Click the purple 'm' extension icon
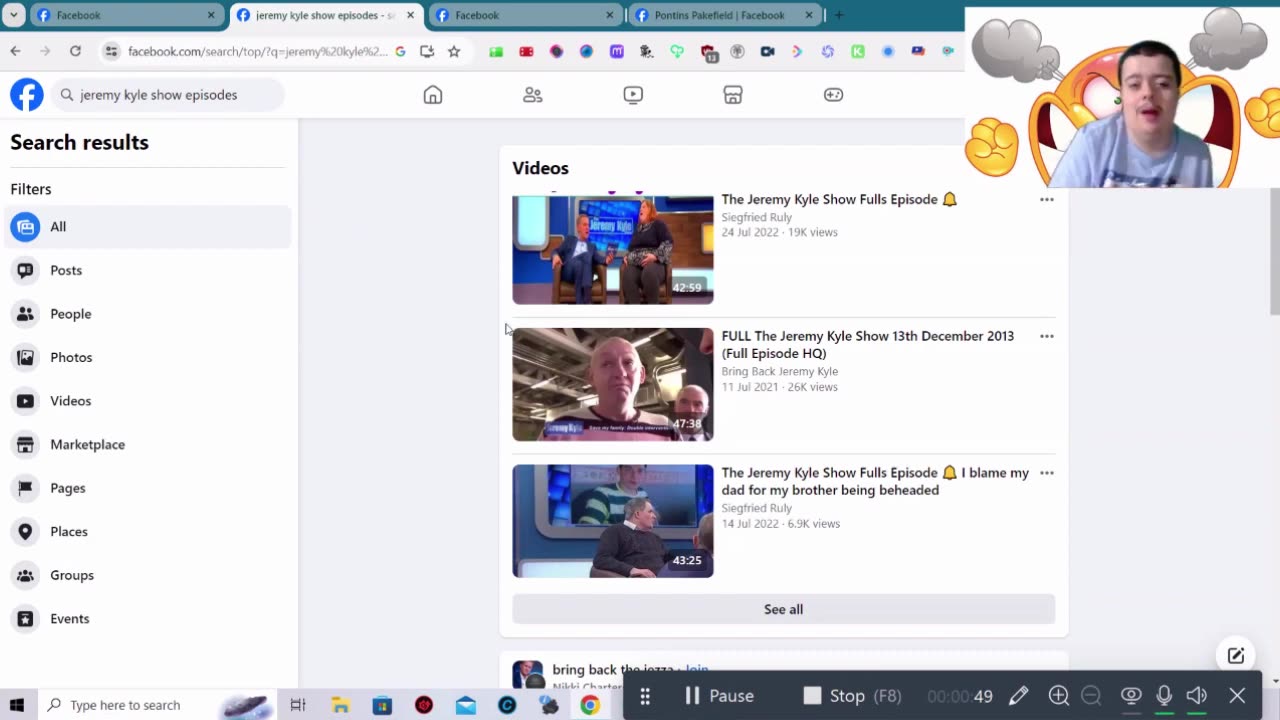 [617, 51]
